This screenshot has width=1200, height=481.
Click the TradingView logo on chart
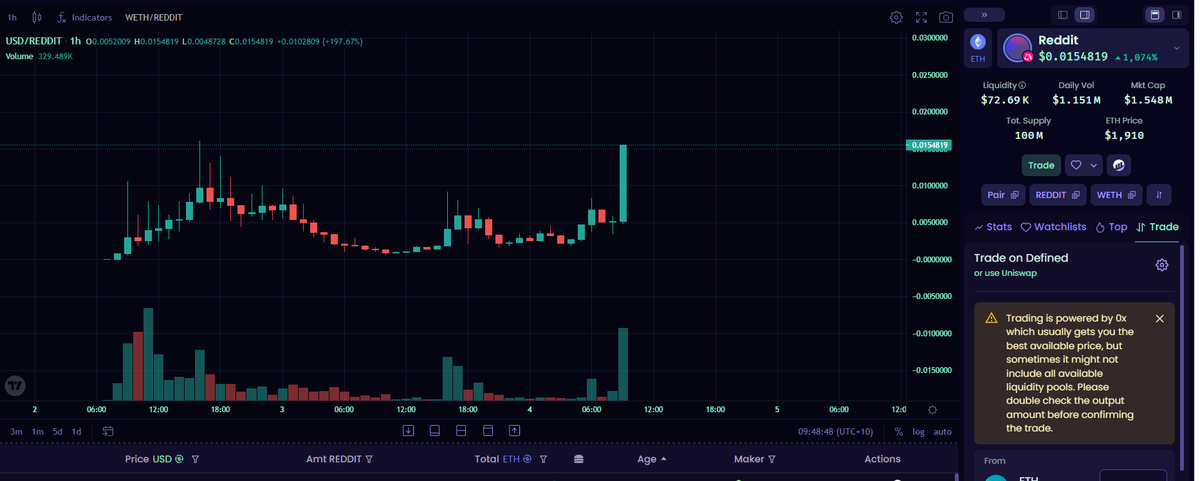(15, 386)
